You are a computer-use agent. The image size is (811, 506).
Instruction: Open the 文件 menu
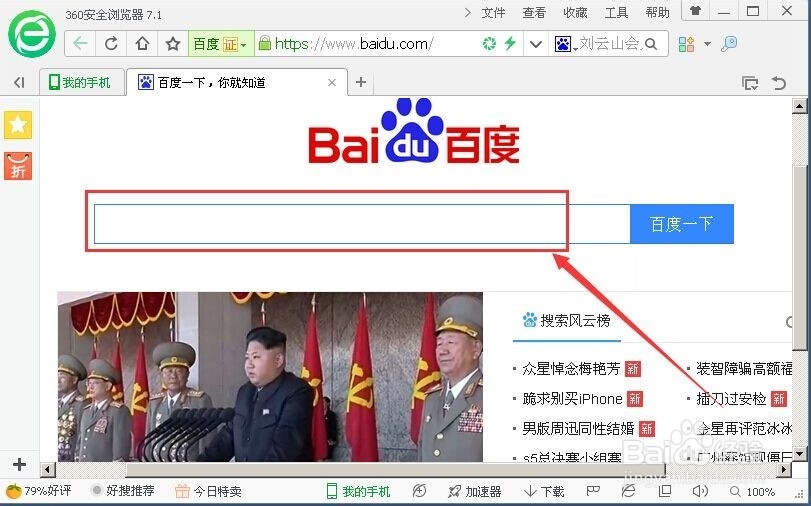(x=493, y=12)
